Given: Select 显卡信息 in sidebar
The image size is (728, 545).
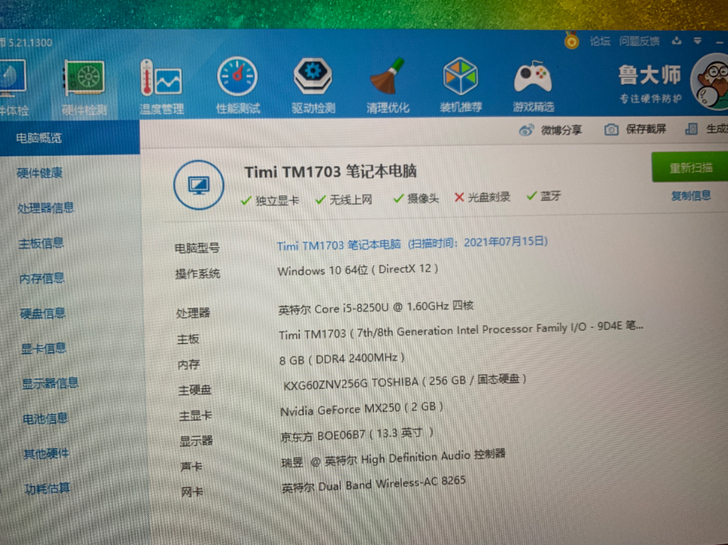Looking at the screenshot, I should [x=44, y=348].
